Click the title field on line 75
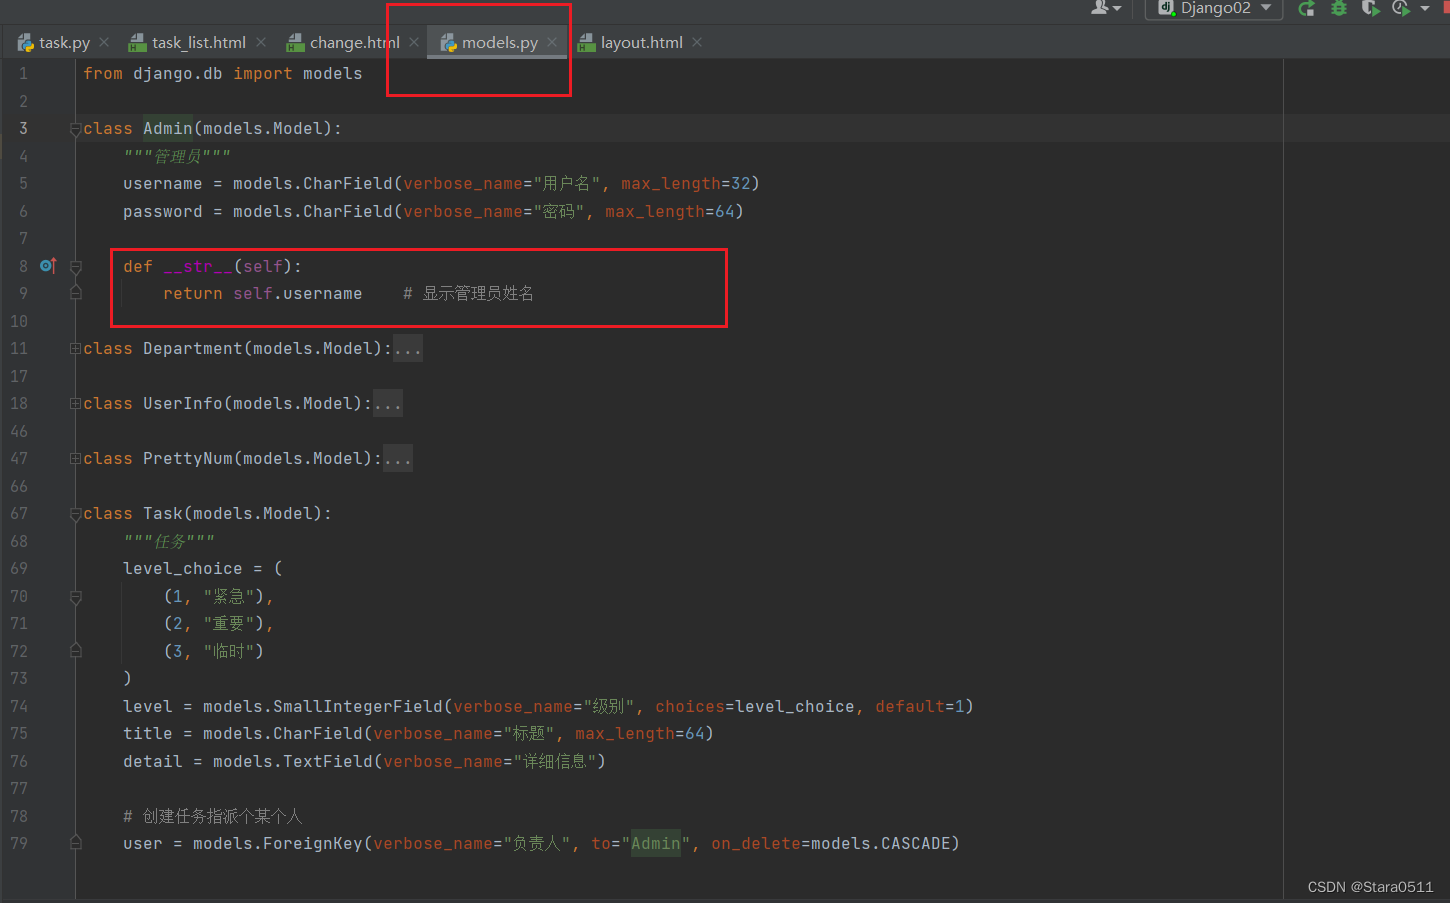Image resolution: width=1450 pixels, height=903 pixels. (x=148, y=733)
